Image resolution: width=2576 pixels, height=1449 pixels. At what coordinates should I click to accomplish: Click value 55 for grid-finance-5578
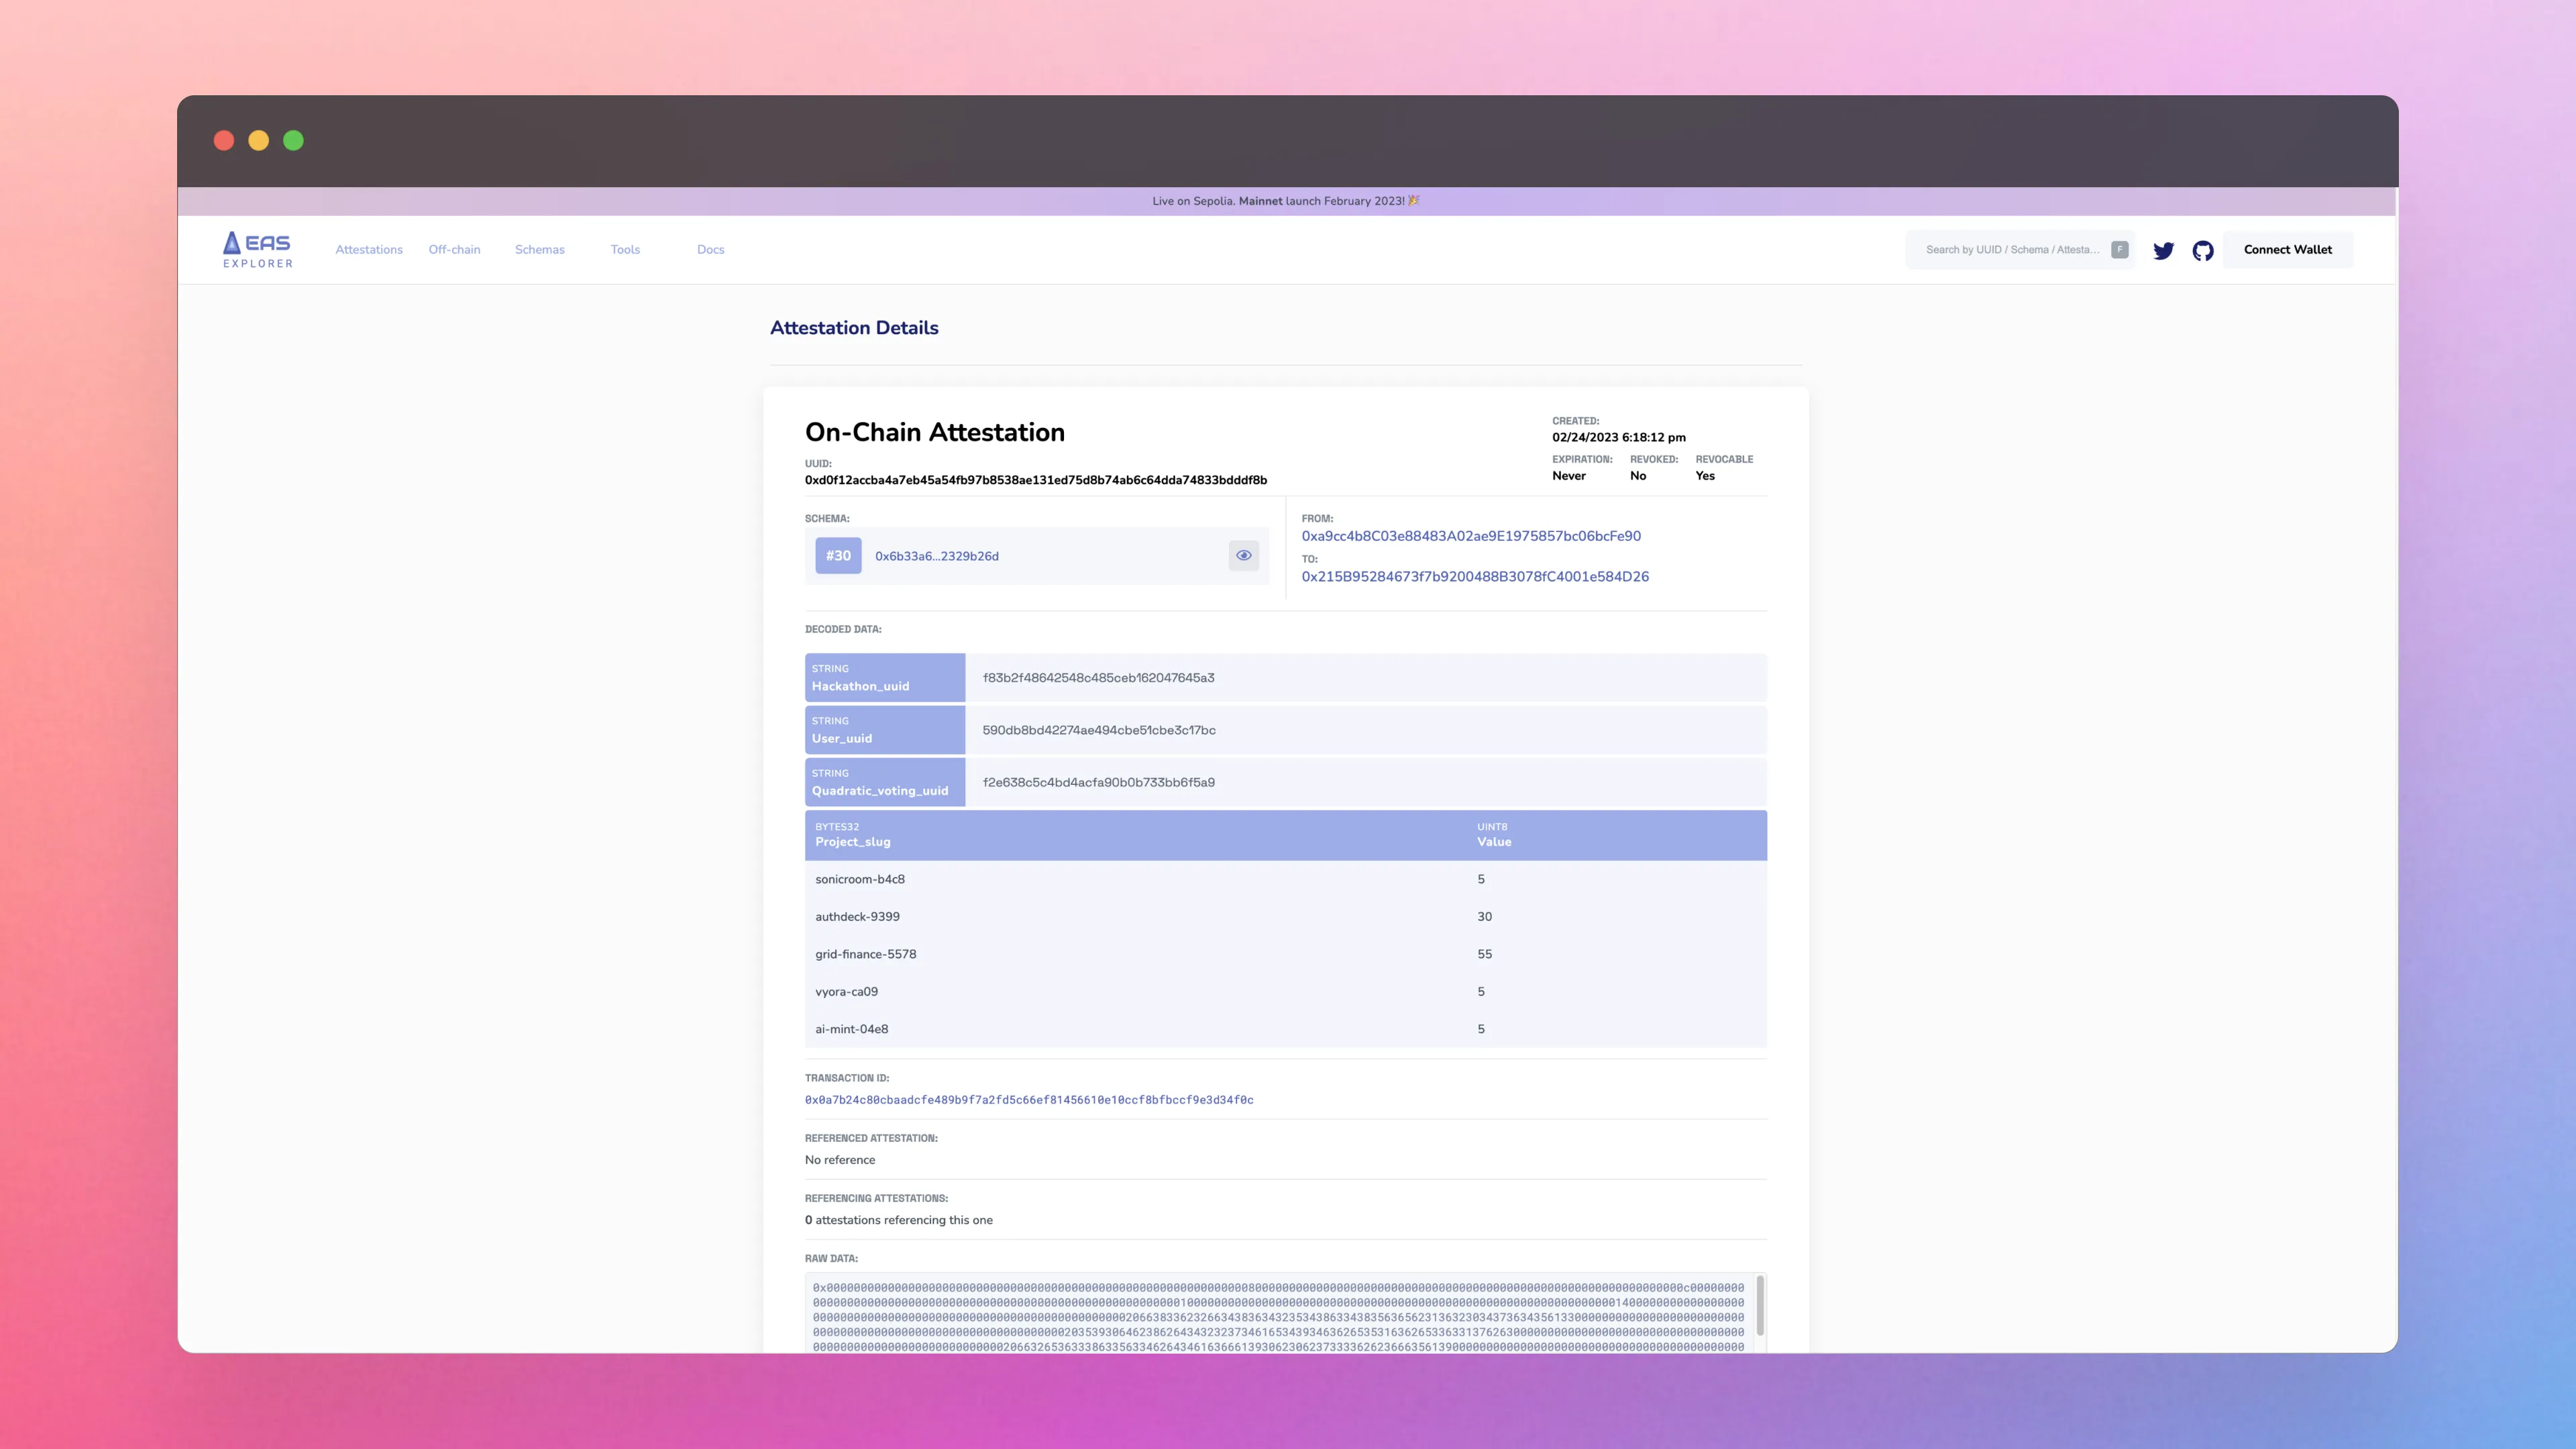click(x=1484, y=954)
